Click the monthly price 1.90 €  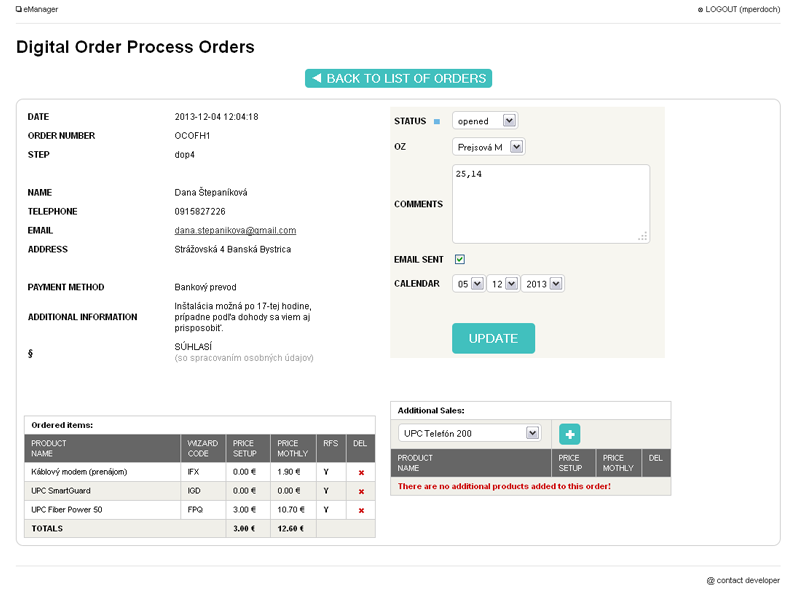click(x=289, y=472)
